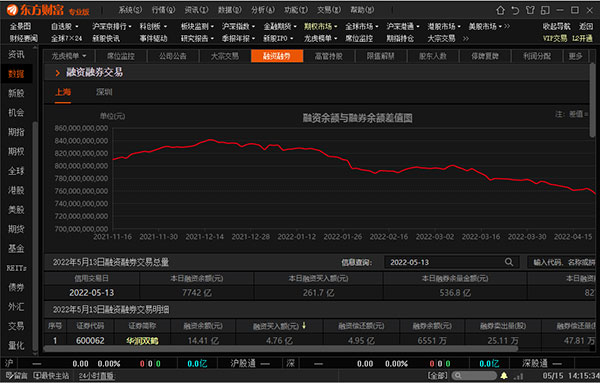This screenshot has width=600, height=383.
Task: Open the 新股IPO dropdown
Action: (292, 39)
